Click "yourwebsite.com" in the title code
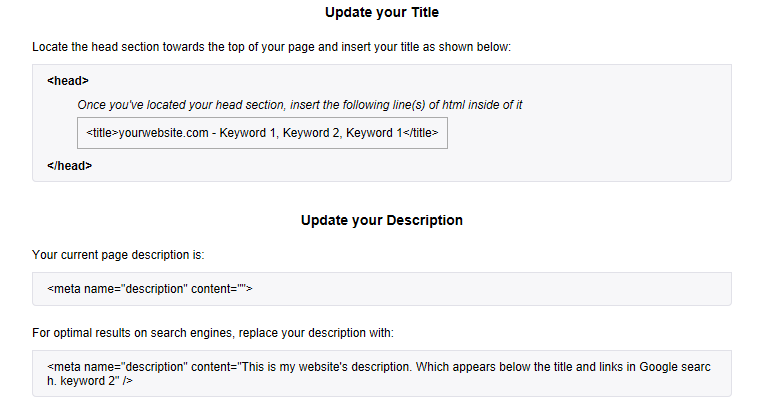The image size is (757, 419). tap(163, 133)
